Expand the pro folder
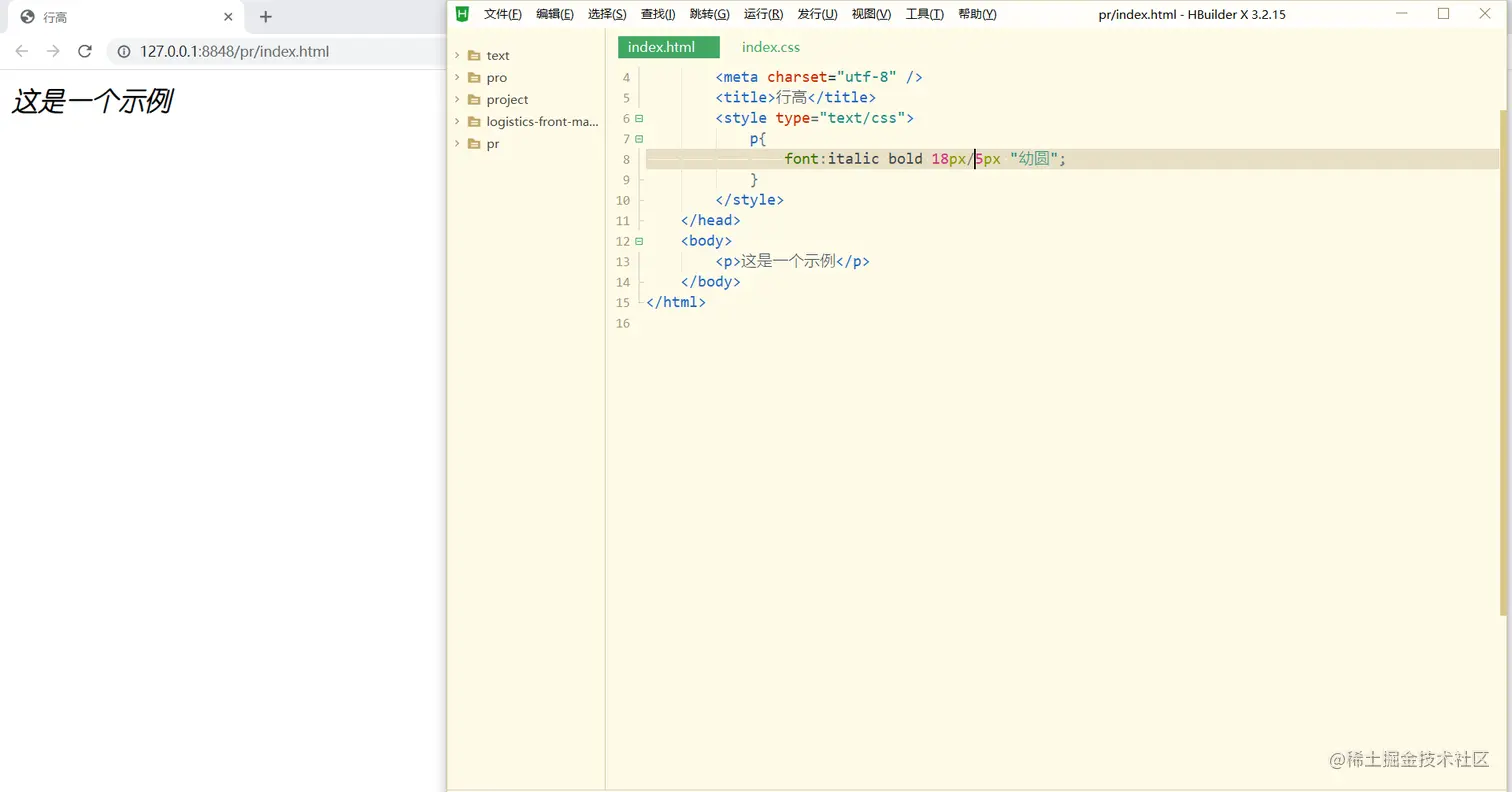 [457, 77]
